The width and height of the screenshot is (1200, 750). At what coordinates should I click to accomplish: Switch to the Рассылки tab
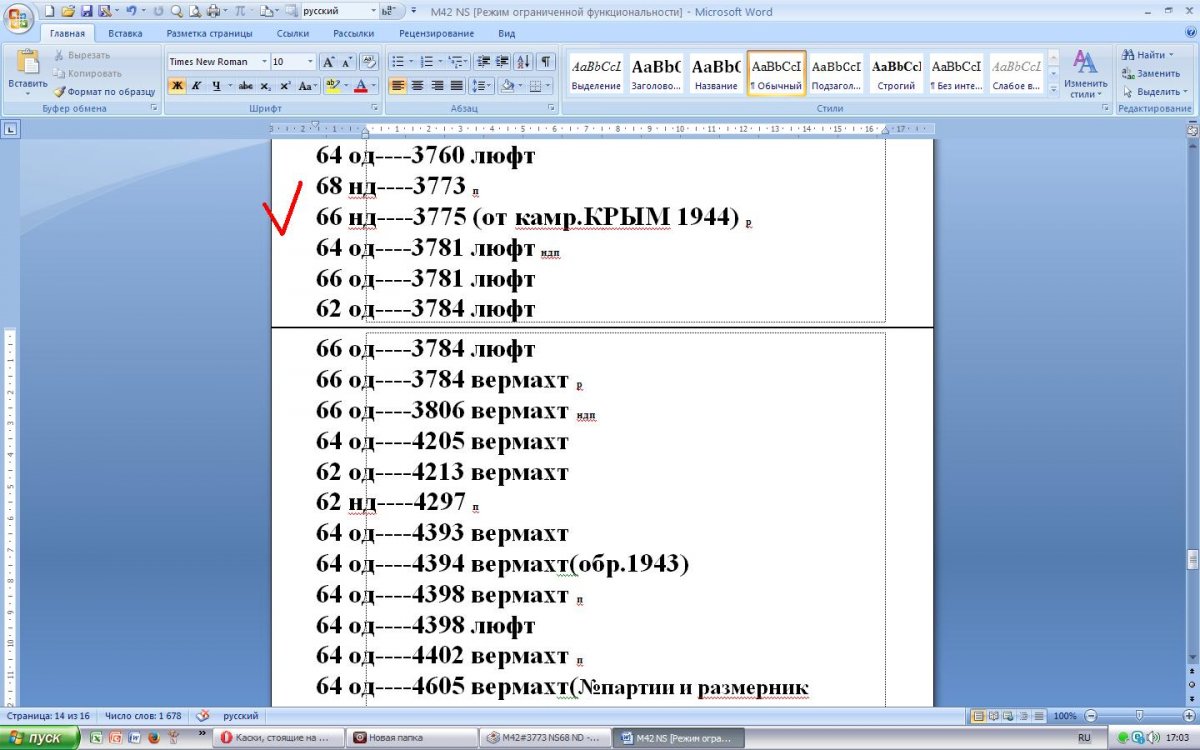[x=354, y=33]
